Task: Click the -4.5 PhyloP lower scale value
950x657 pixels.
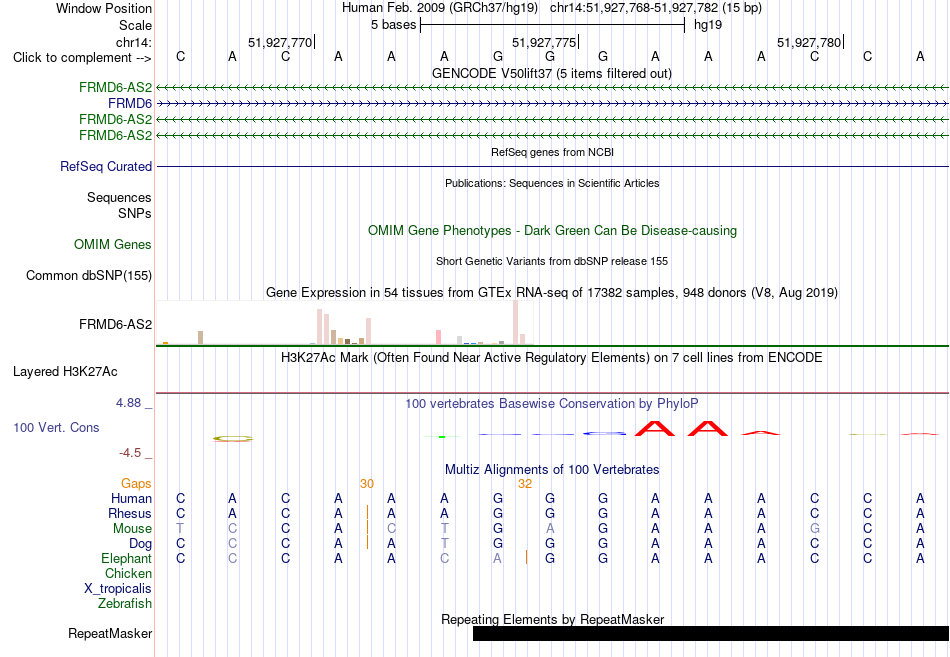Action: click(x=130, y=453)
